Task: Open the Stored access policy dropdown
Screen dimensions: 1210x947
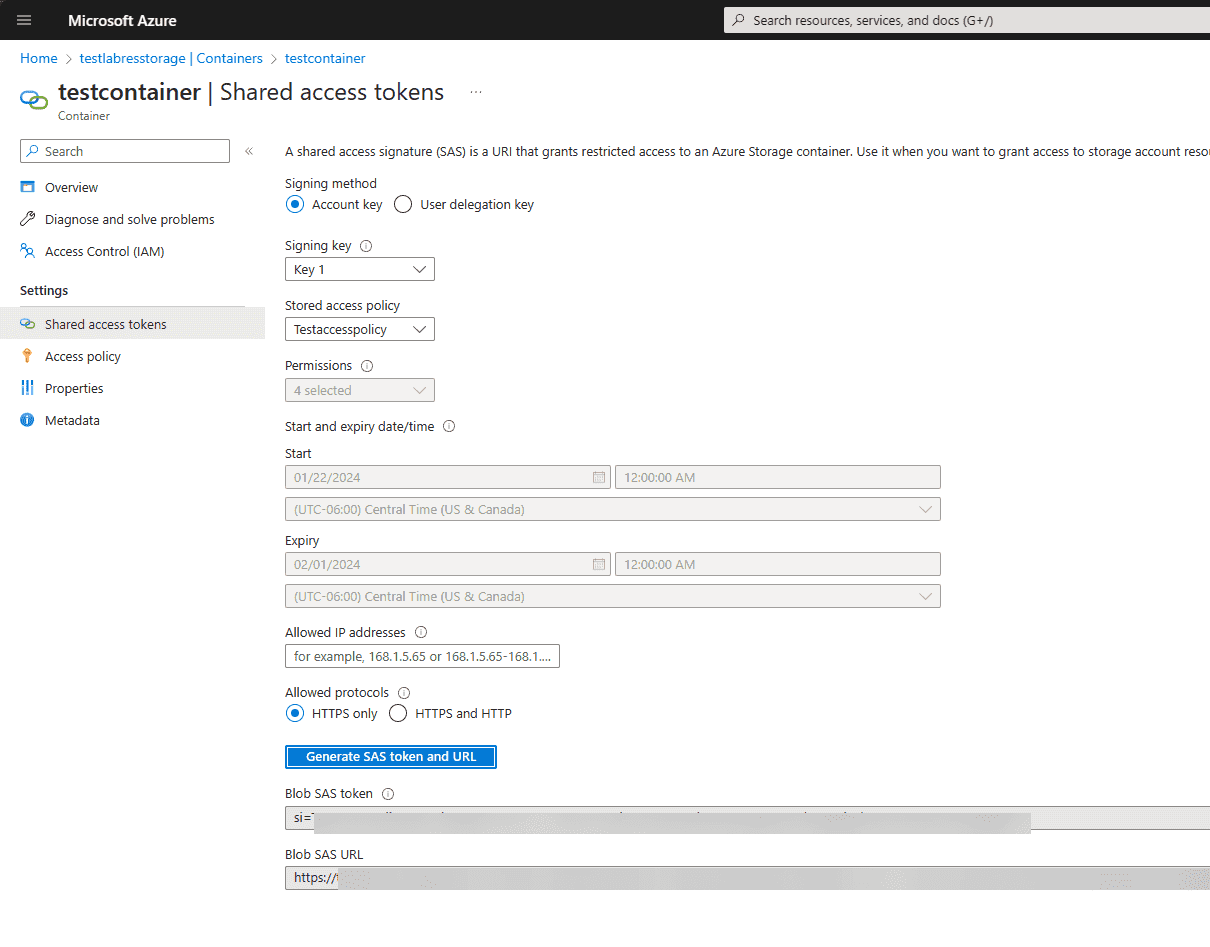Action: click(360, 329)
